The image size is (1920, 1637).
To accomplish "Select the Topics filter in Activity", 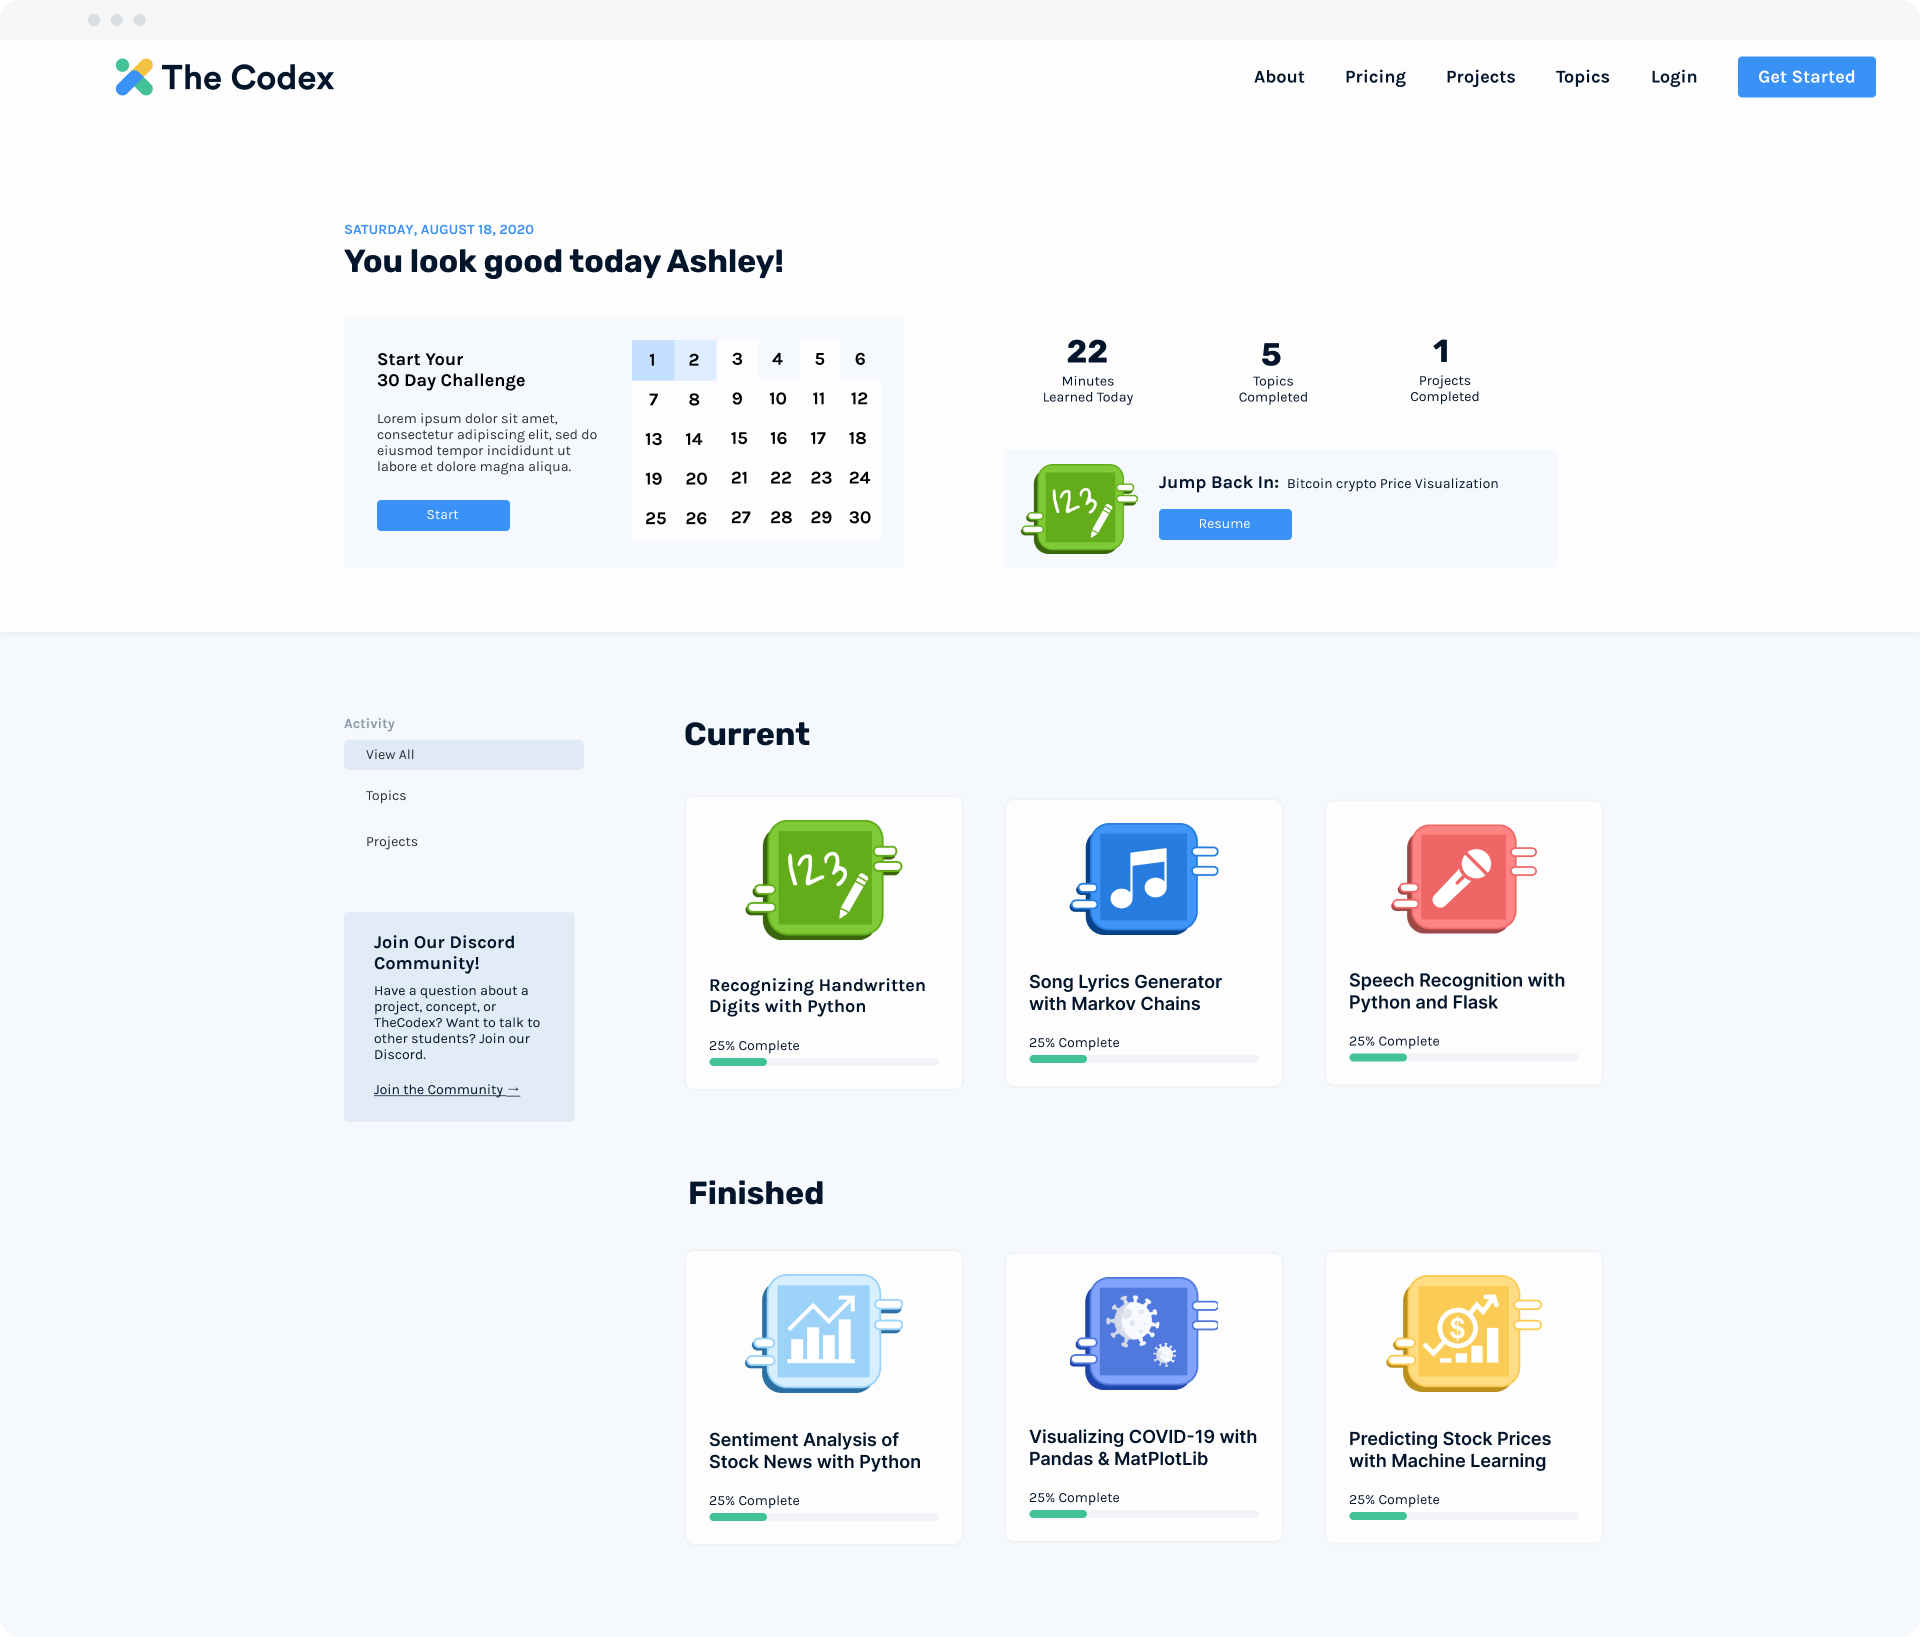I will click(x=385, y=794).
